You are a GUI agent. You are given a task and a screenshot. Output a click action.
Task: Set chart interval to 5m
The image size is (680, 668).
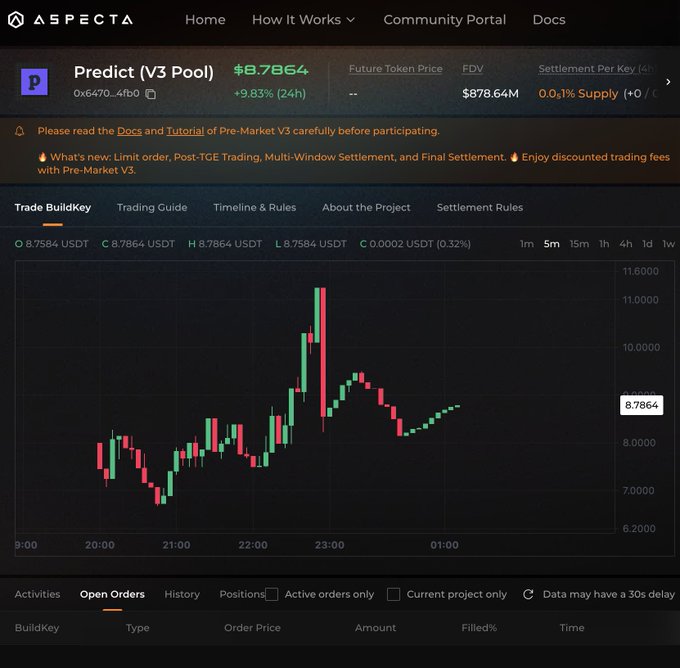click(x=552, y=244)
